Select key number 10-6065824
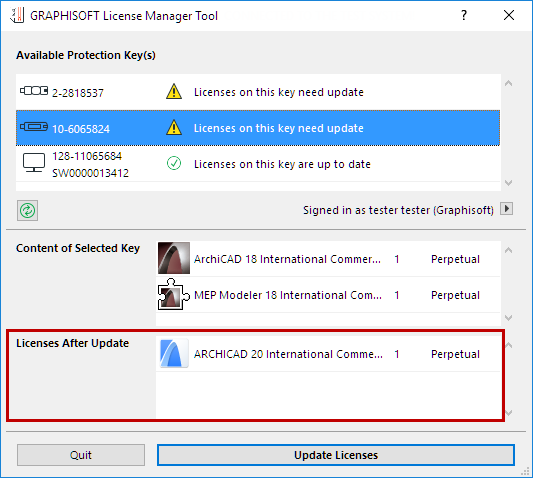This screenshot has width=533, height=478. 81,129
